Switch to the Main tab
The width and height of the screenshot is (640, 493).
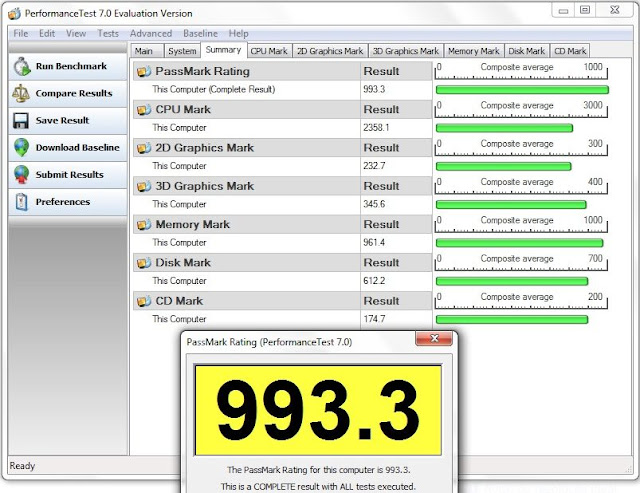coord(147,51)
